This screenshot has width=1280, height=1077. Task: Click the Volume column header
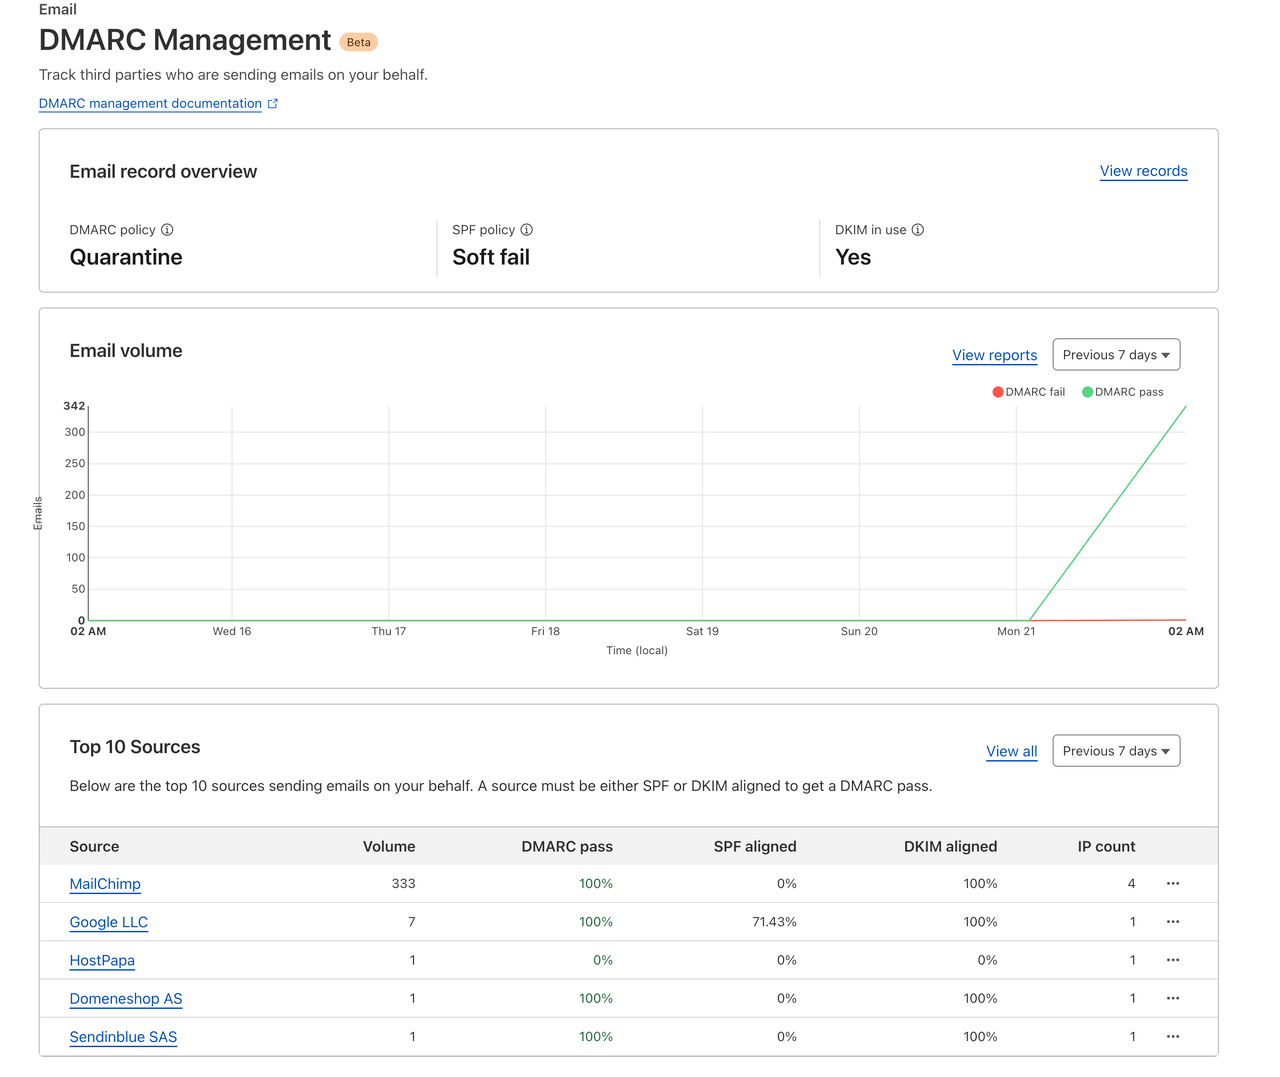click(389, 846)
